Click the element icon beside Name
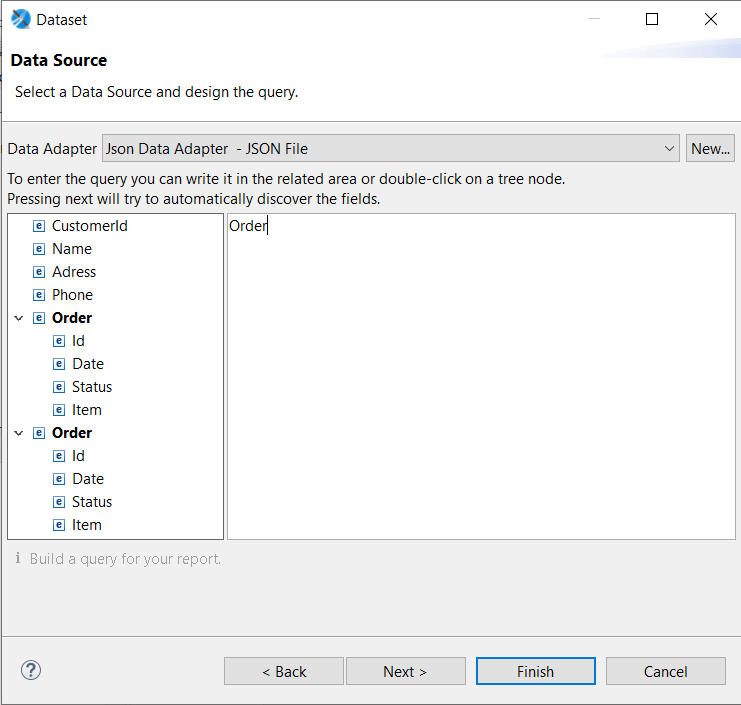 [39, 249]
